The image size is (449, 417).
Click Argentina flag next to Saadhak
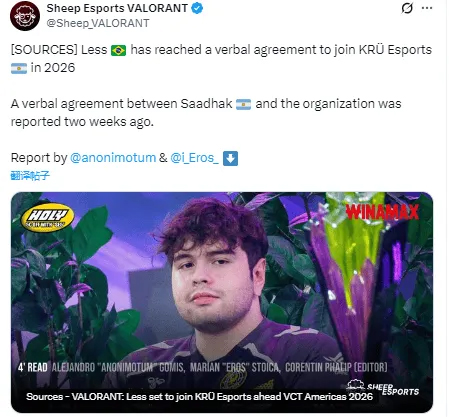[243, 104]
